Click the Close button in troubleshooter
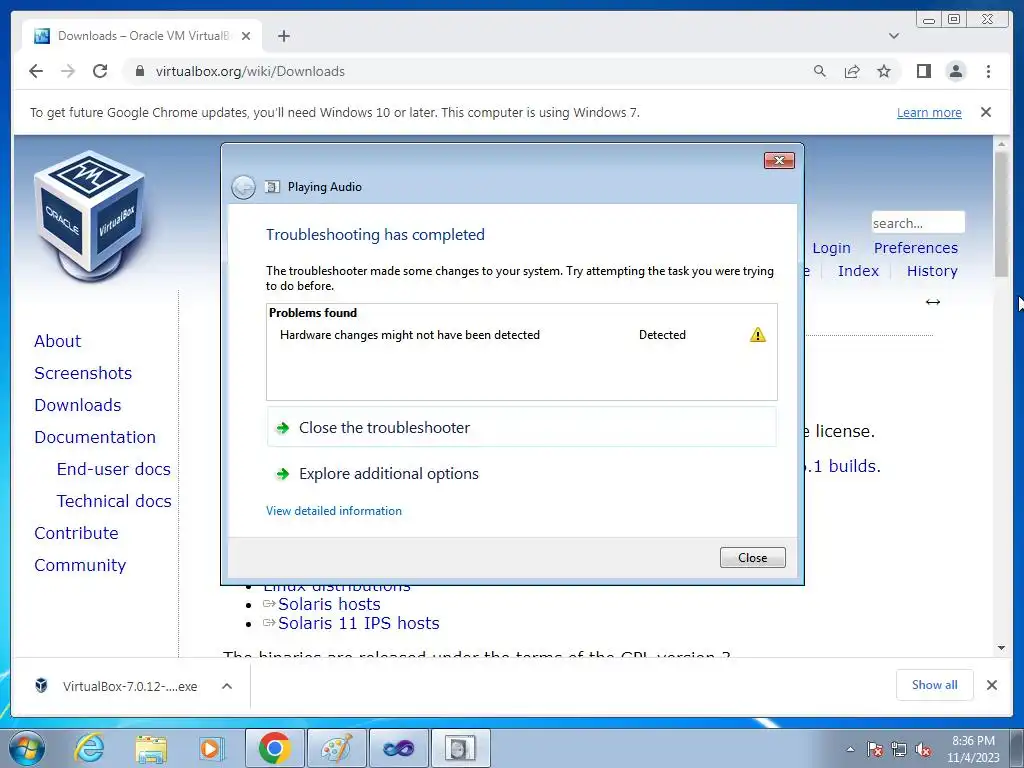The width and height of the screenshot is (1024, 768). coord(752,558)
